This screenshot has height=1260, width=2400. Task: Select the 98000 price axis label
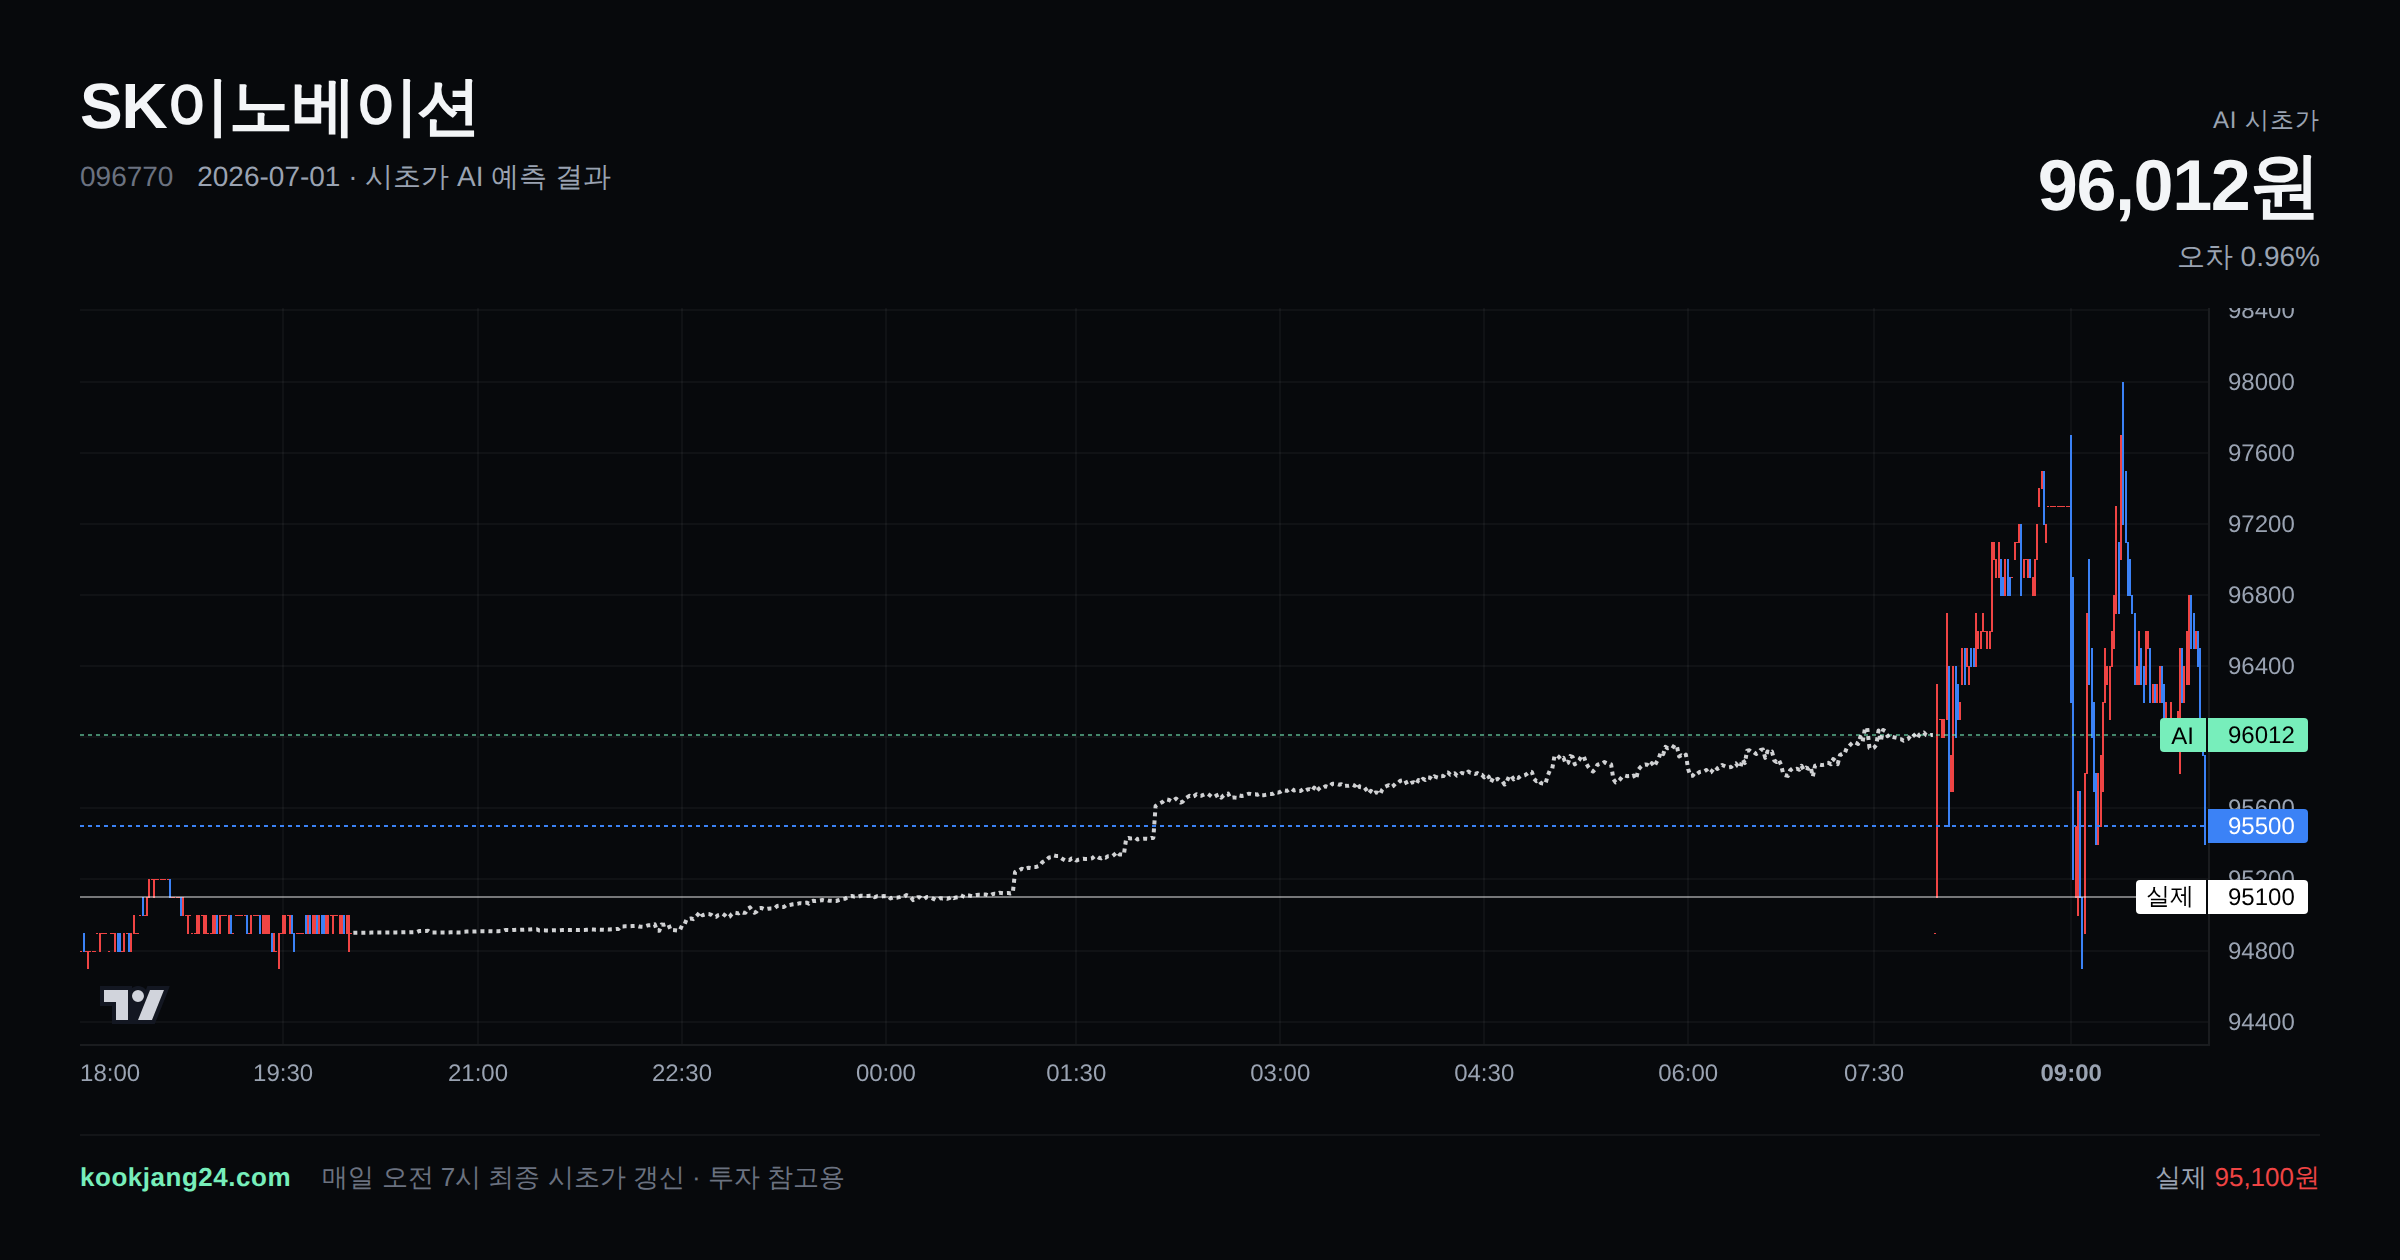point(2261,382)
